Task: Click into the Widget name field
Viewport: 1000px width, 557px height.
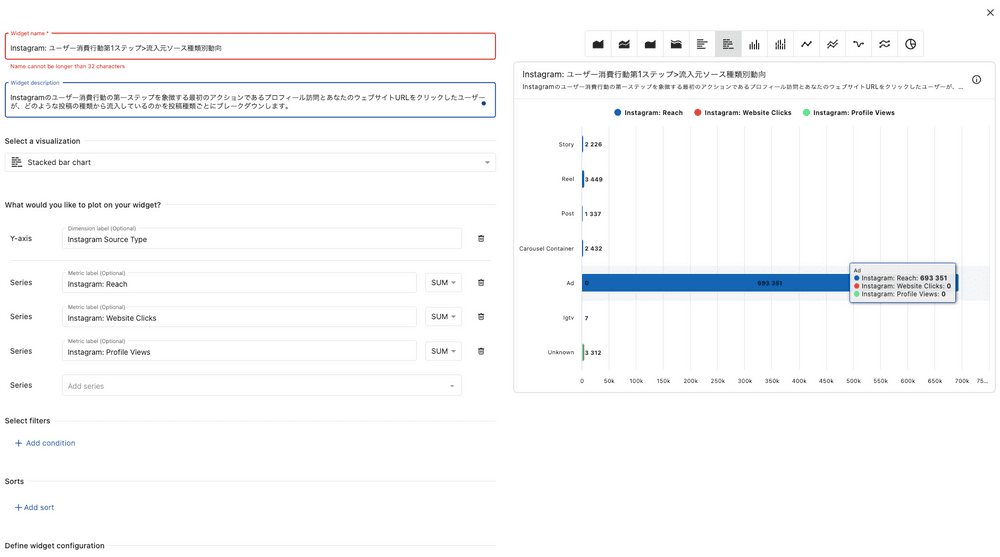Action: (x=250, y=48)
